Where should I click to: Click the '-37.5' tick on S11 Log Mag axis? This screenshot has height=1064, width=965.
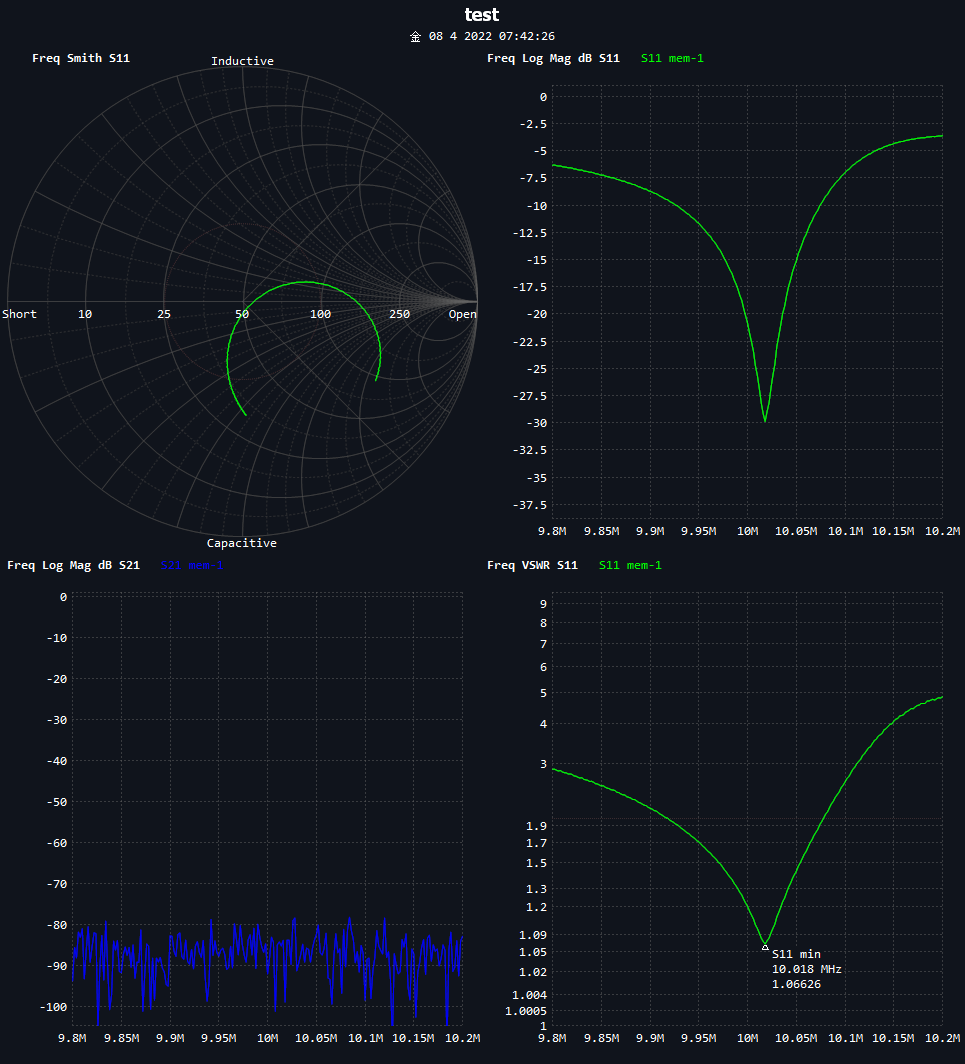[x=529, y=505]
